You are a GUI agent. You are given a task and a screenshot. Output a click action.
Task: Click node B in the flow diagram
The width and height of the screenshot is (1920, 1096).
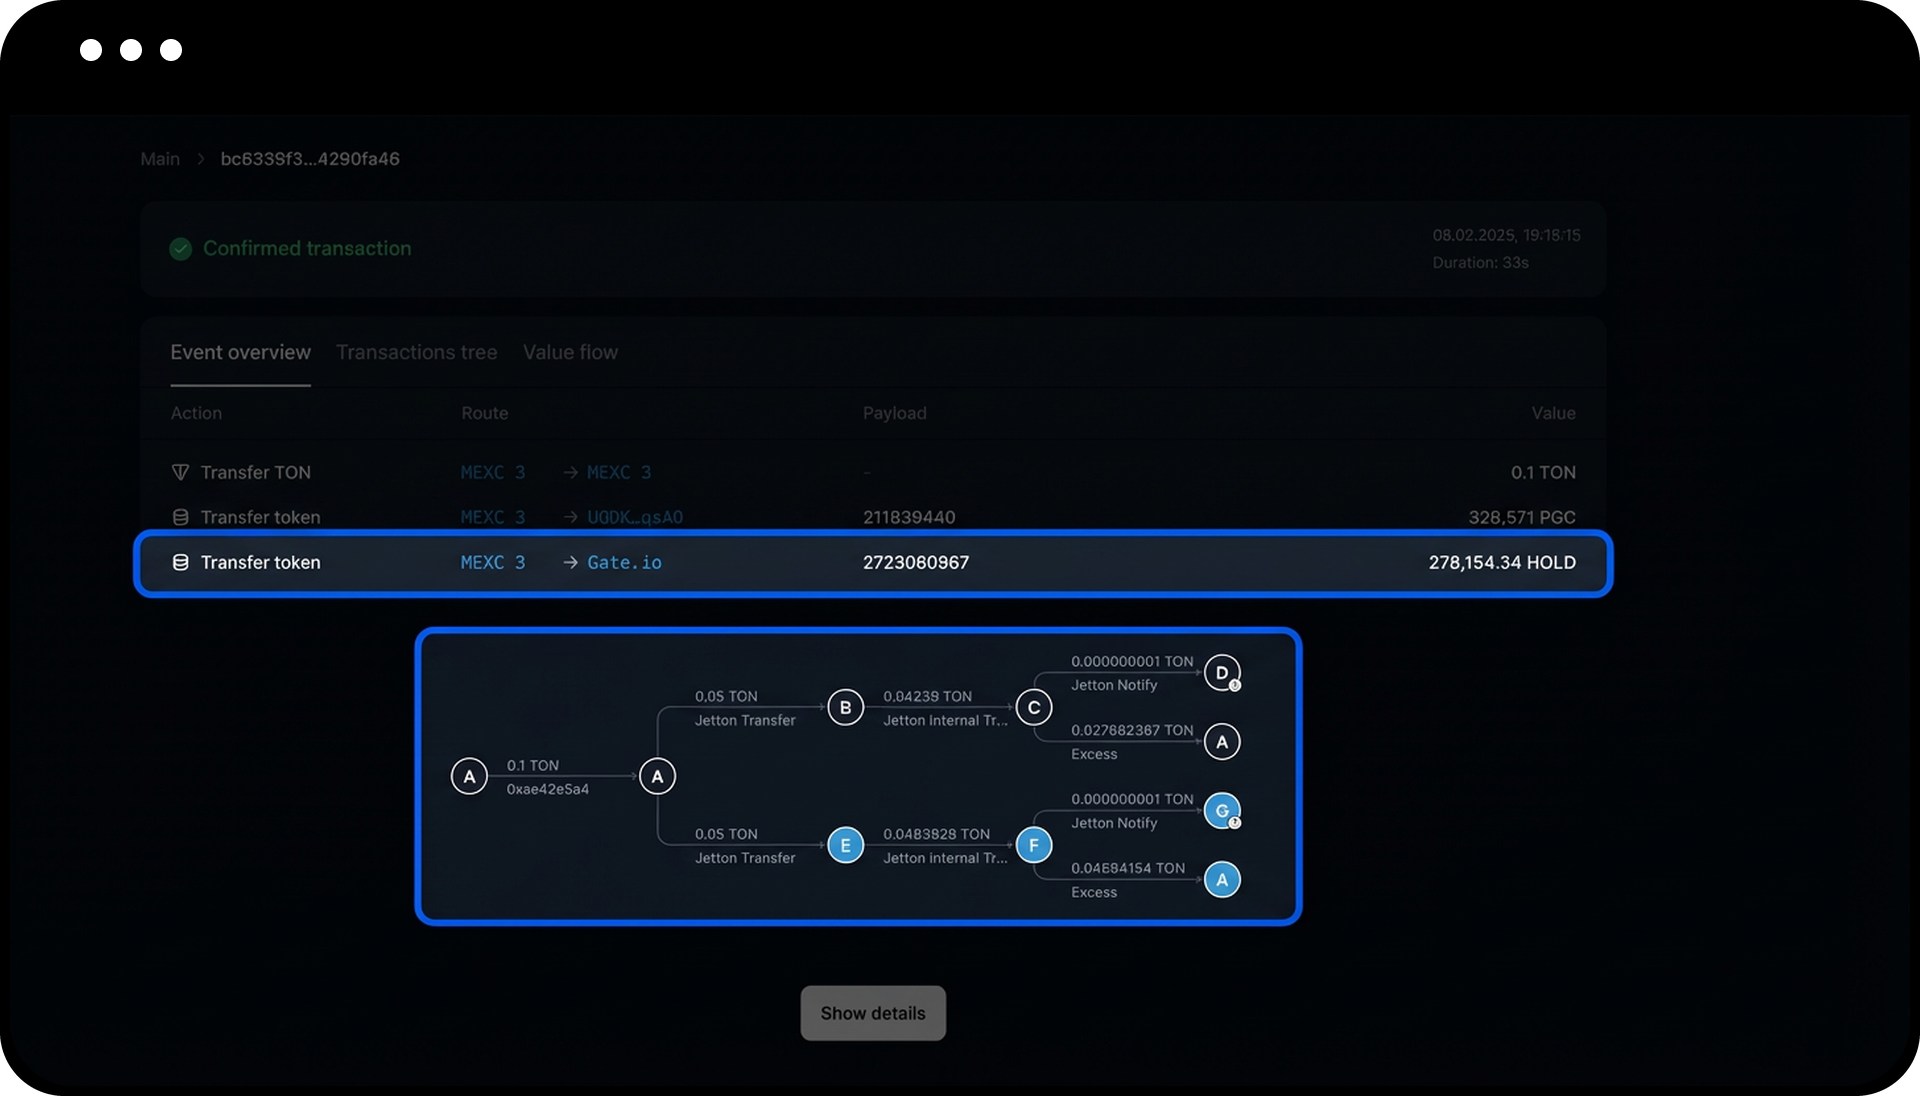coord(845,707)
